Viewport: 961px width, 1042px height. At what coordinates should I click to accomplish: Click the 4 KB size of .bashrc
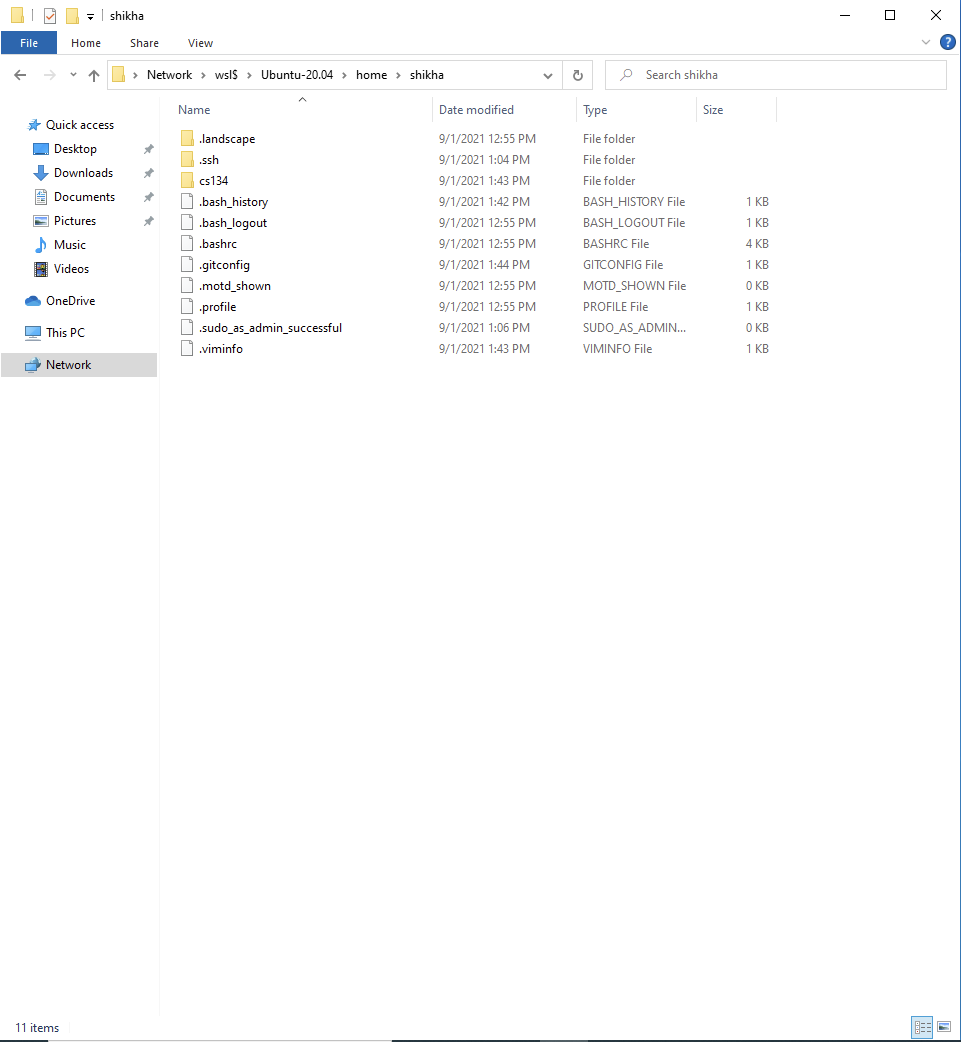coord(757,244)
